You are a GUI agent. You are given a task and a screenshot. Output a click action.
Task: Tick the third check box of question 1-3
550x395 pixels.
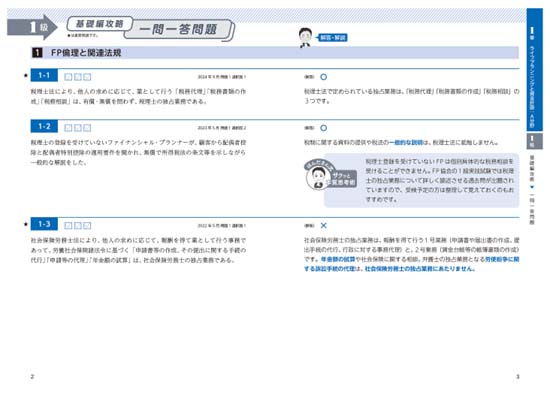(x=87, y=226)
